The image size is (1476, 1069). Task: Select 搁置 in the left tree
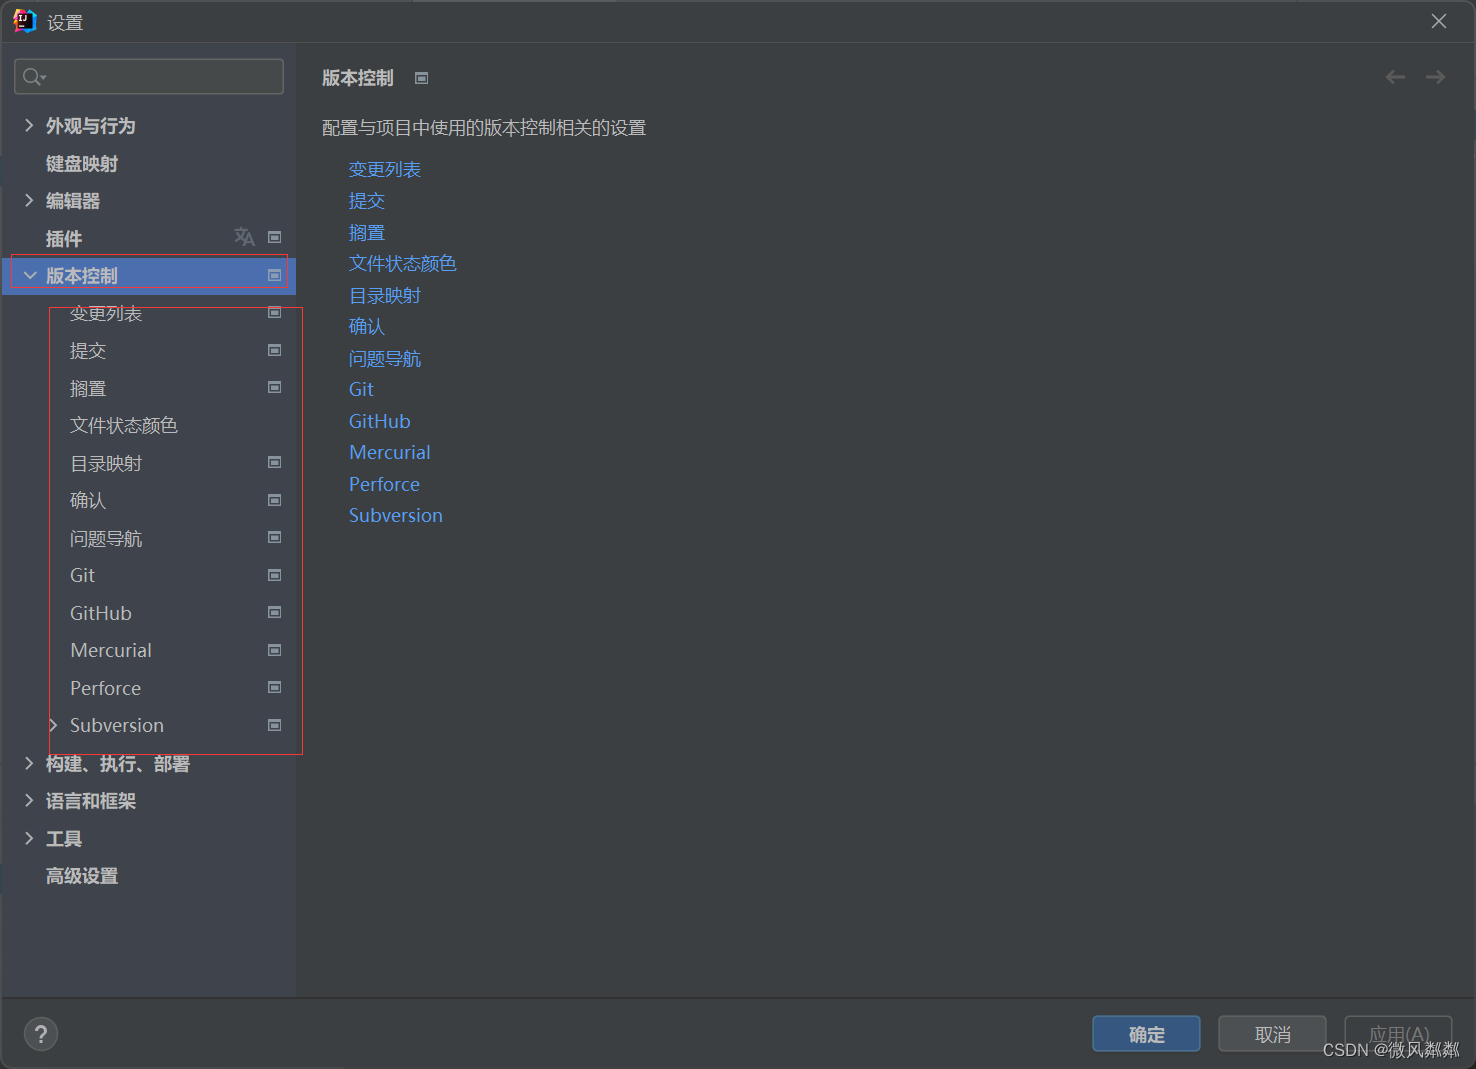coord(88,388)
